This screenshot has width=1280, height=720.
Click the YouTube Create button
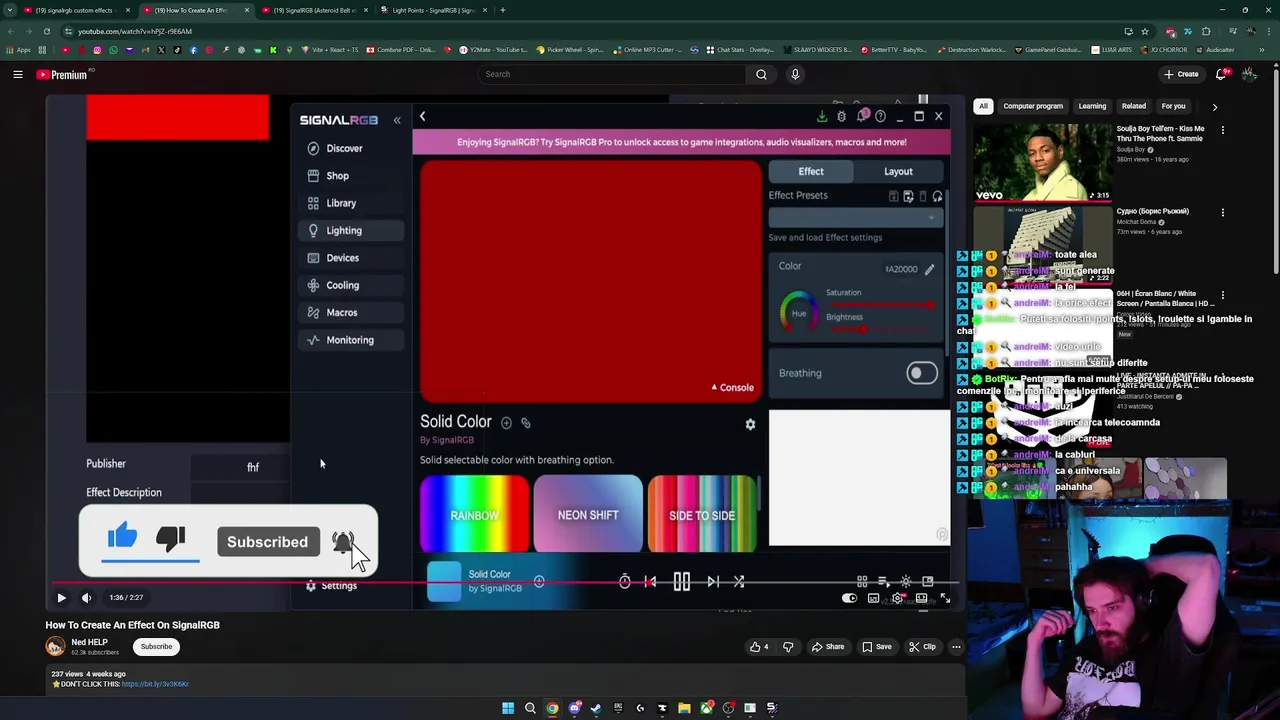[x=1181, y=74]
